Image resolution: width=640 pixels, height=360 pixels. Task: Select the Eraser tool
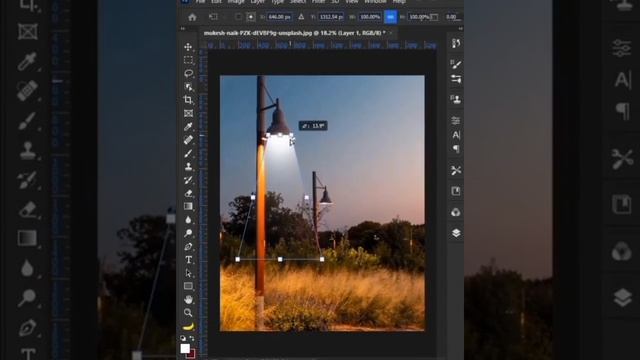coord(188,193)
